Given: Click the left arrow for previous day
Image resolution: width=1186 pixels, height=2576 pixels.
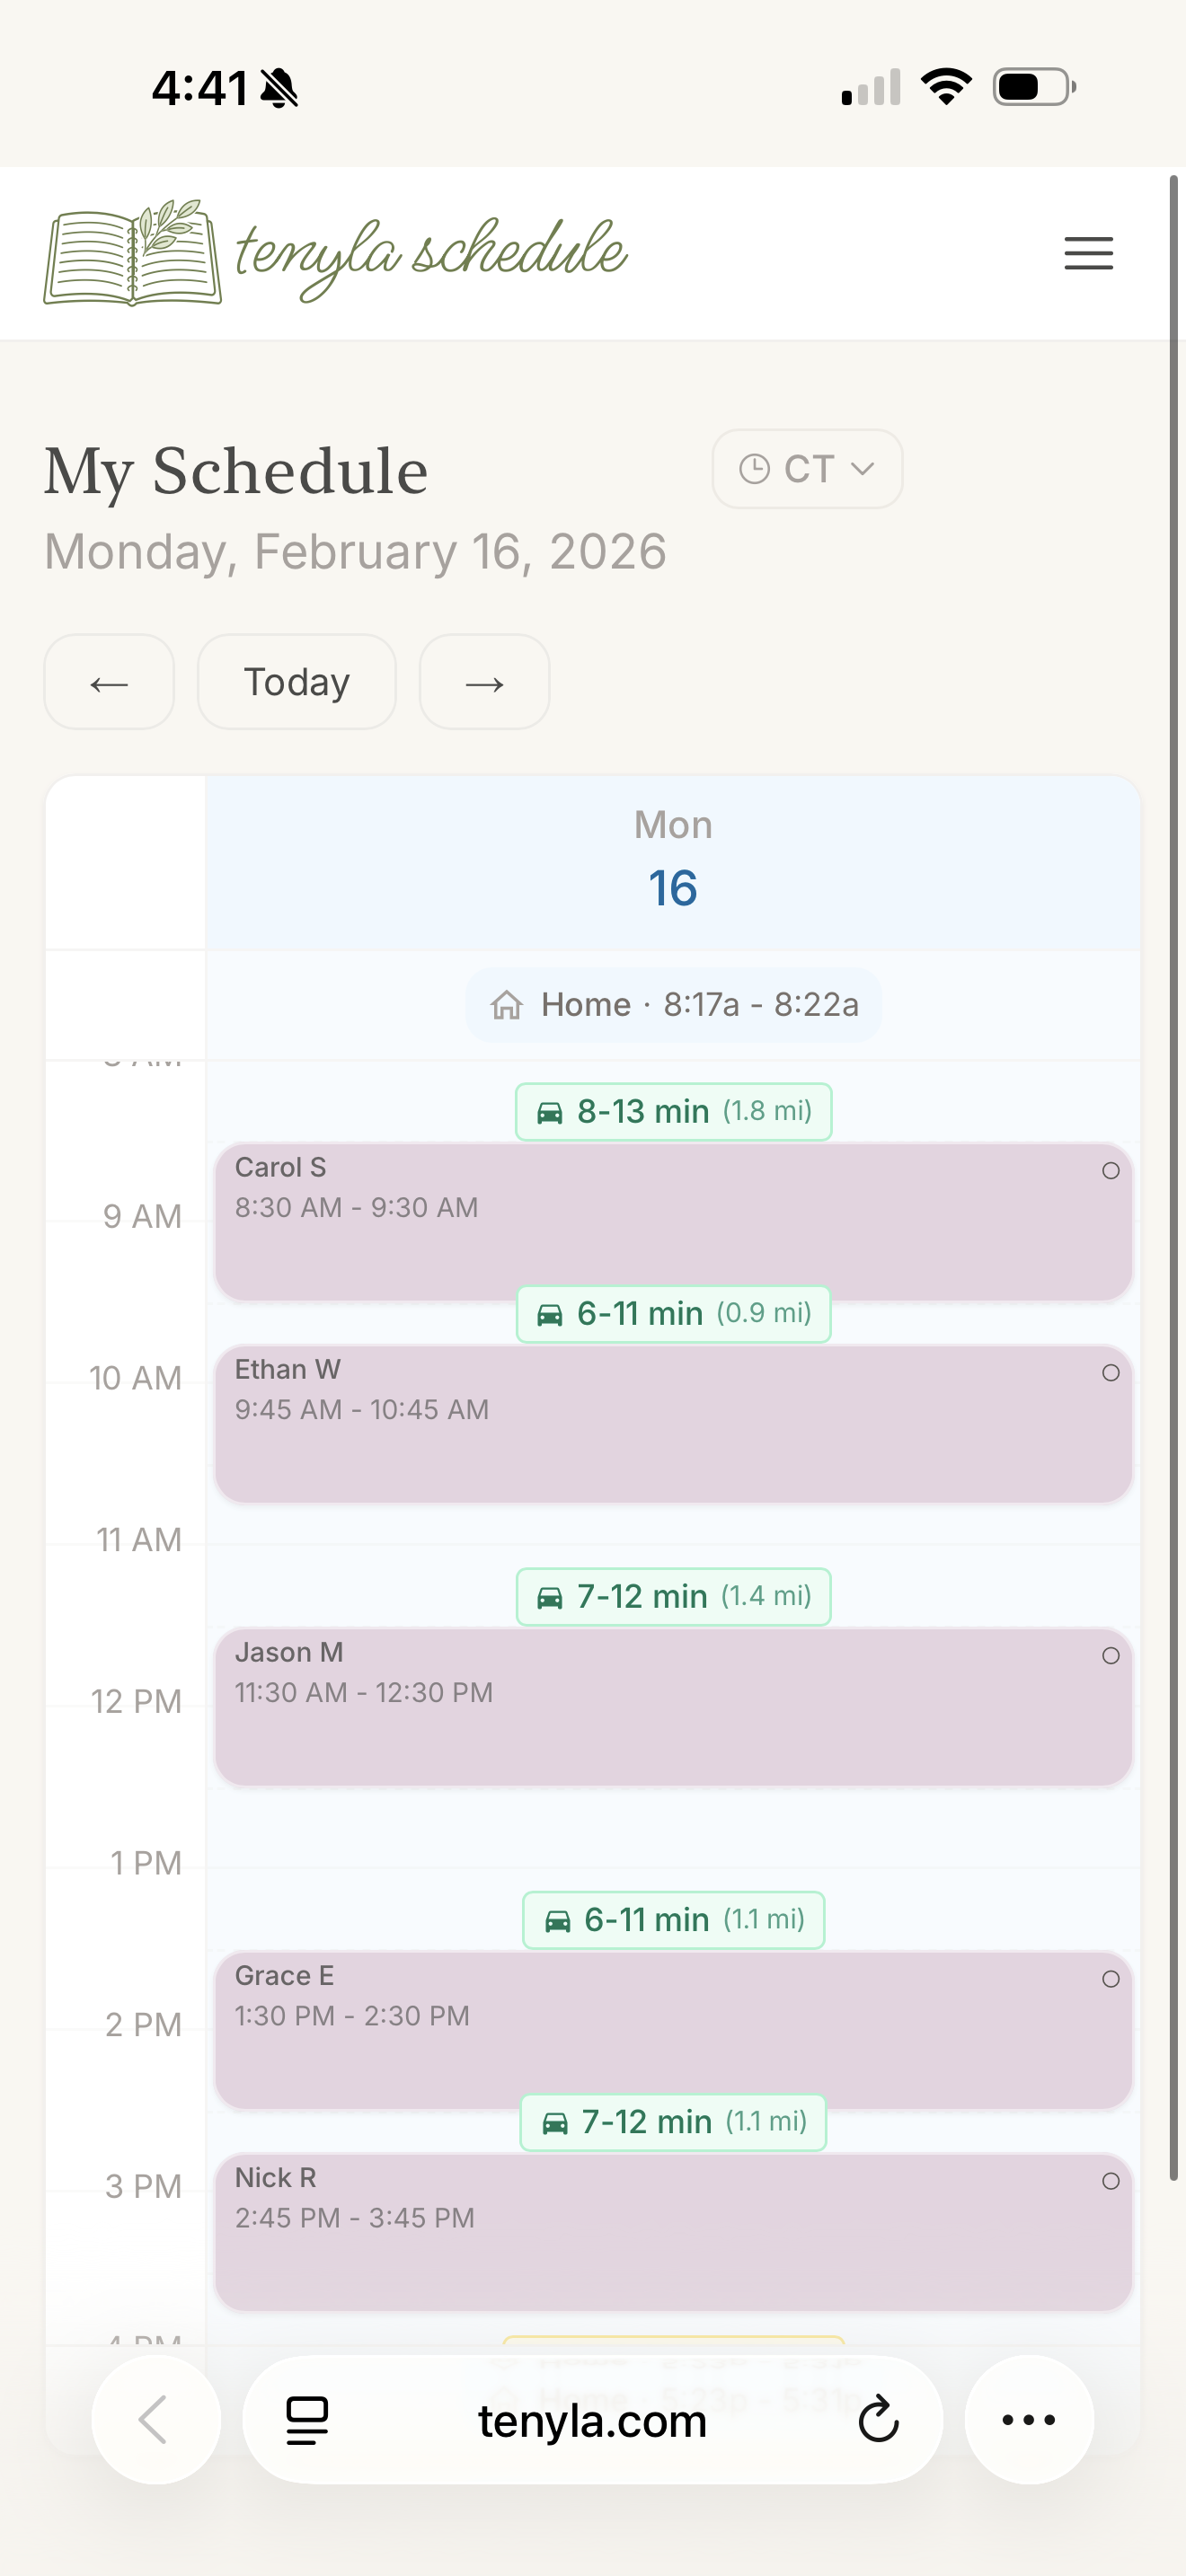Looking at the screenshot, I should (x=108, y=682).
